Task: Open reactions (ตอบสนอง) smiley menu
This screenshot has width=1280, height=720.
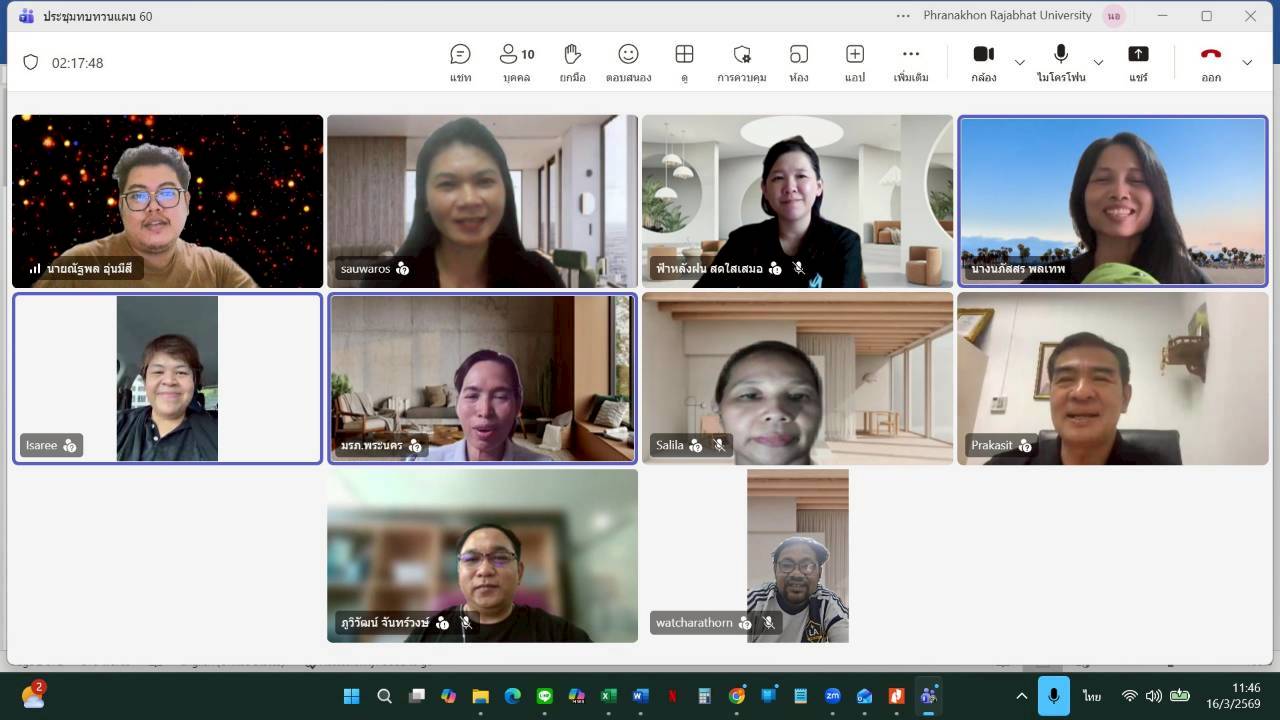Action: pos(628,62)
